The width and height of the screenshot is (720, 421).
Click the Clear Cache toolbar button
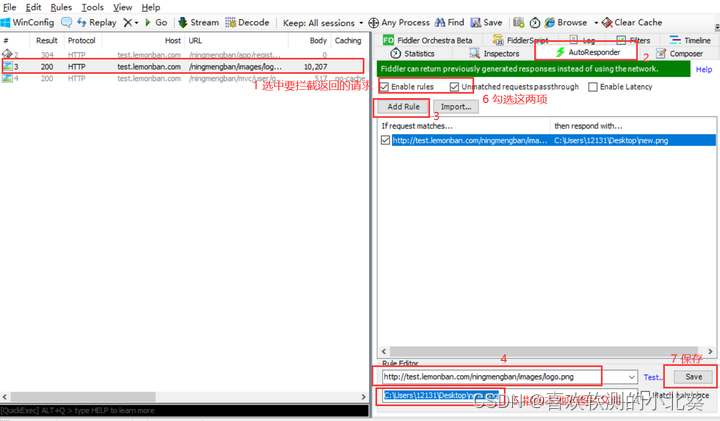[632, 22]
